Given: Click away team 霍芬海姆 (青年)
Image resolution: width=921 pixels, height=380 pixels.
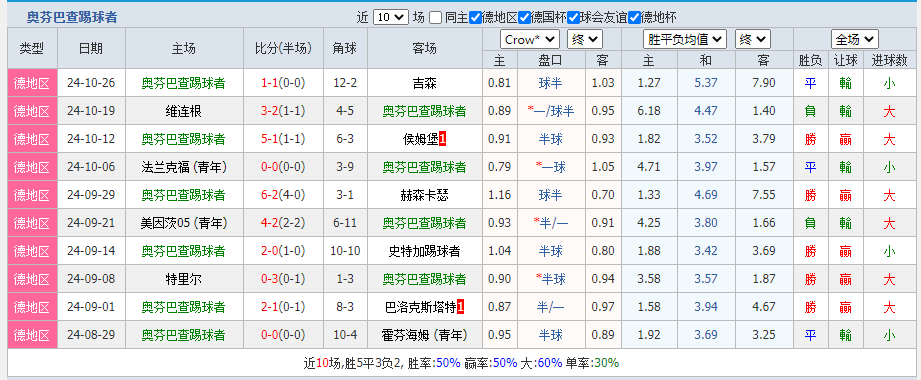Looking at the screenshot, I should (x=425, y=335).
